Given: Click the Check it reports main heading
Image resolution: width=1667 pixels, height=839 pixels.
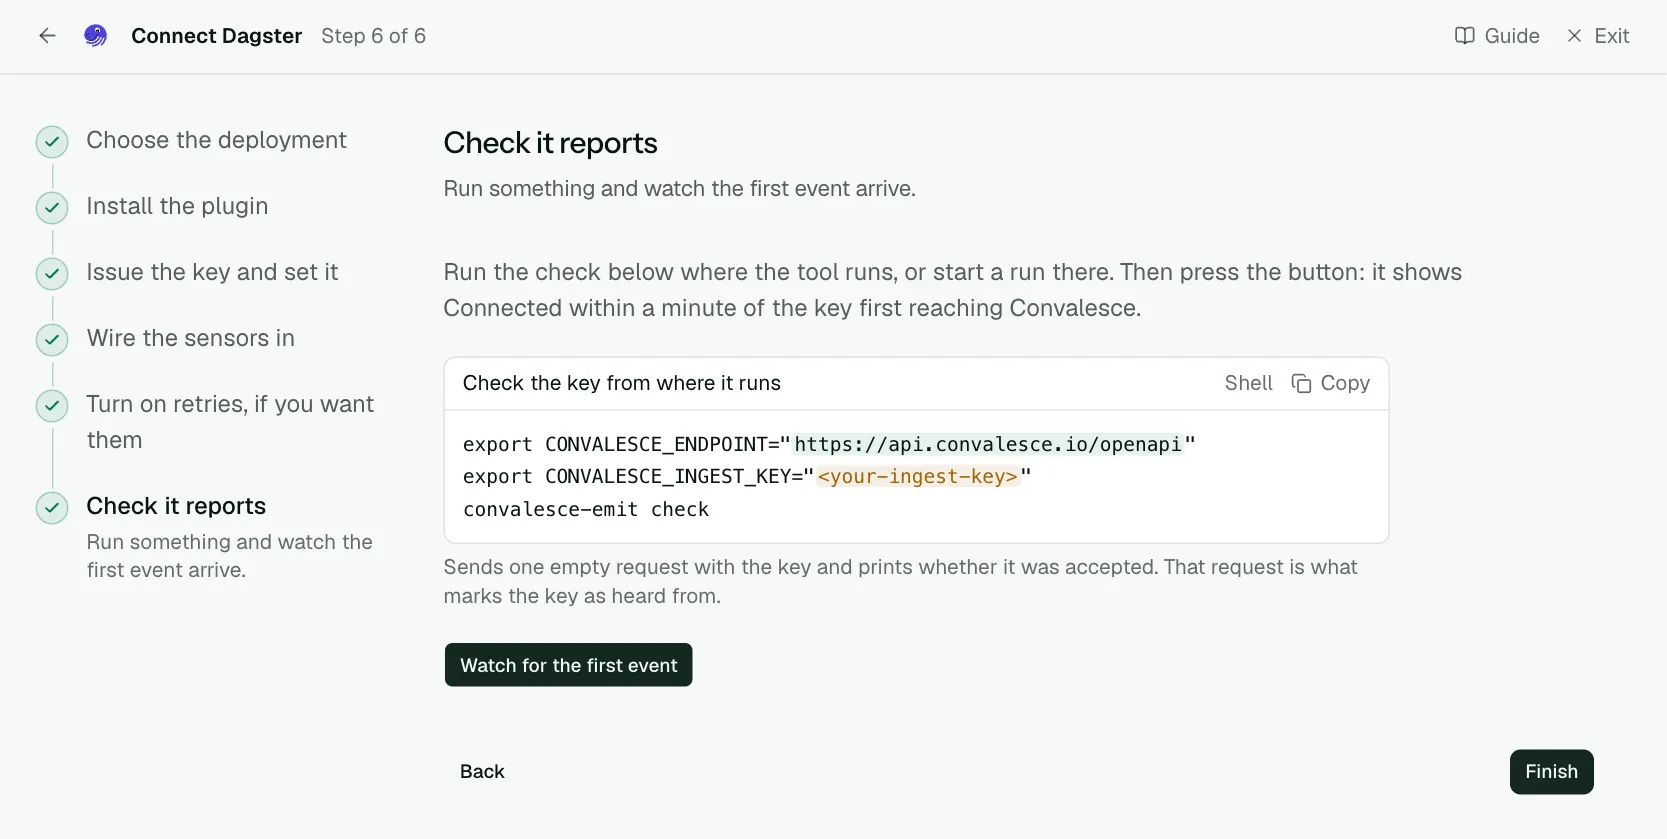Looking at the screenshot, I should pos(550,143).
